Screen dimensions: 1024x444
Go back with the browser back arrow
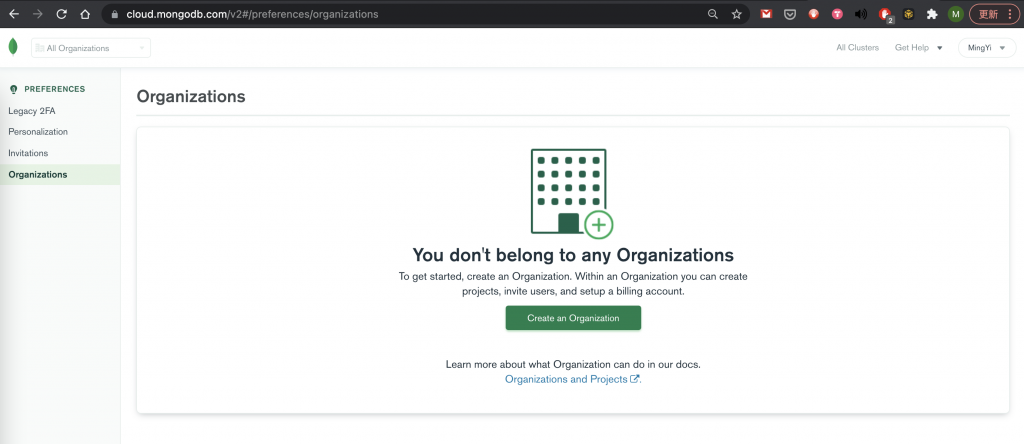pyautogui.click(x=14, y=14)
